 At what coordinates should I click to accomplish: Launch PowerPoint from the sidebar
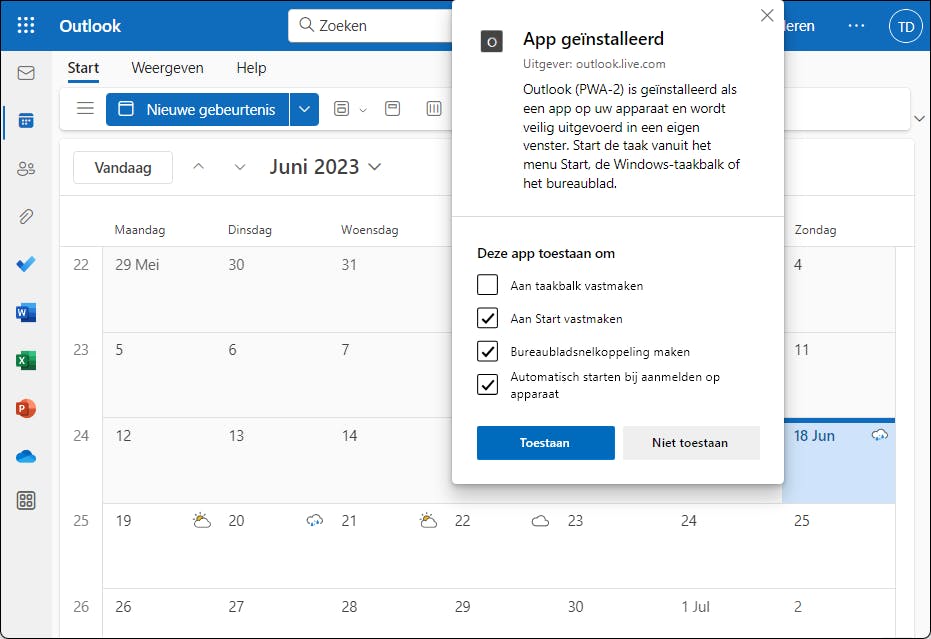tap(26, 408)
